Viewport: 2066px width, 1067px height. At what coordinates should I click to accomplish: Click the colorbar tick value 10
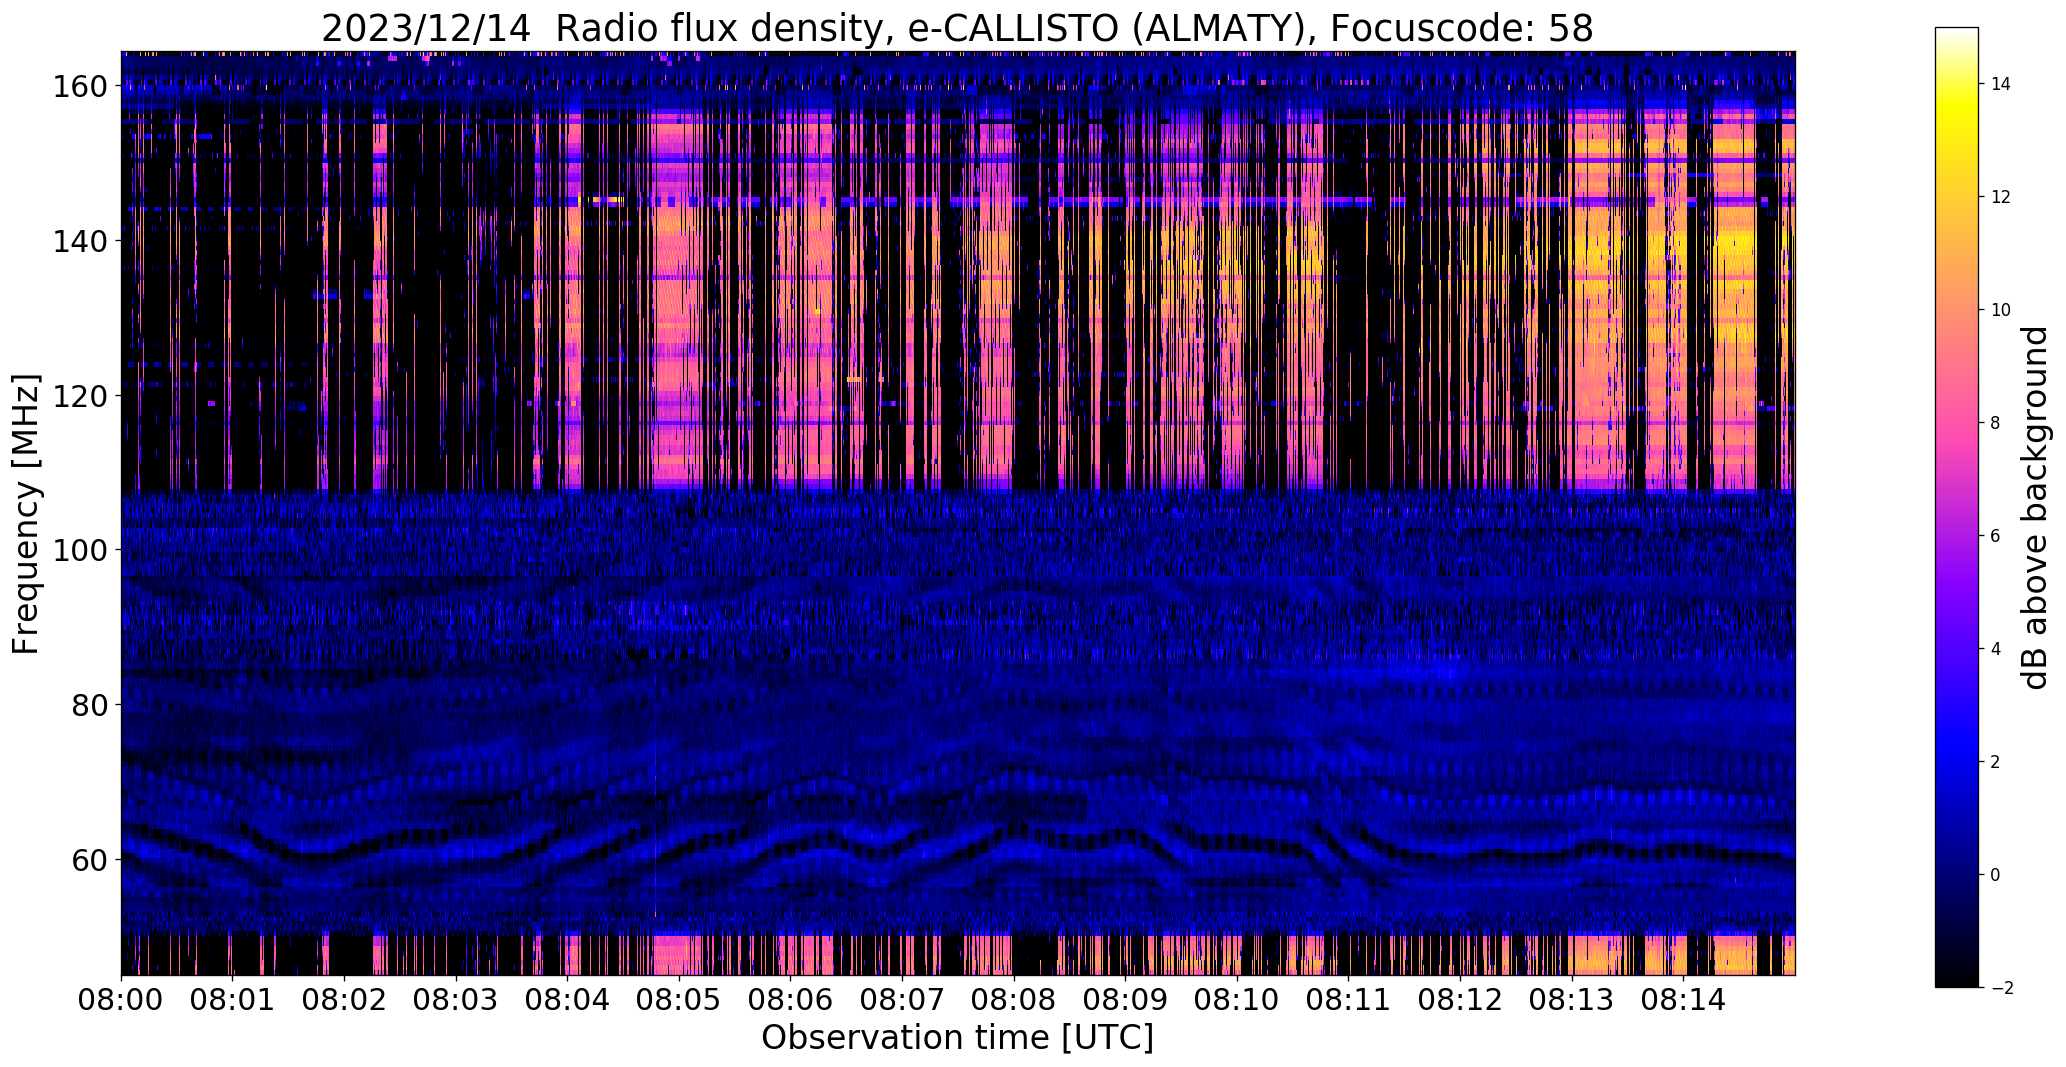(2000, 310)
